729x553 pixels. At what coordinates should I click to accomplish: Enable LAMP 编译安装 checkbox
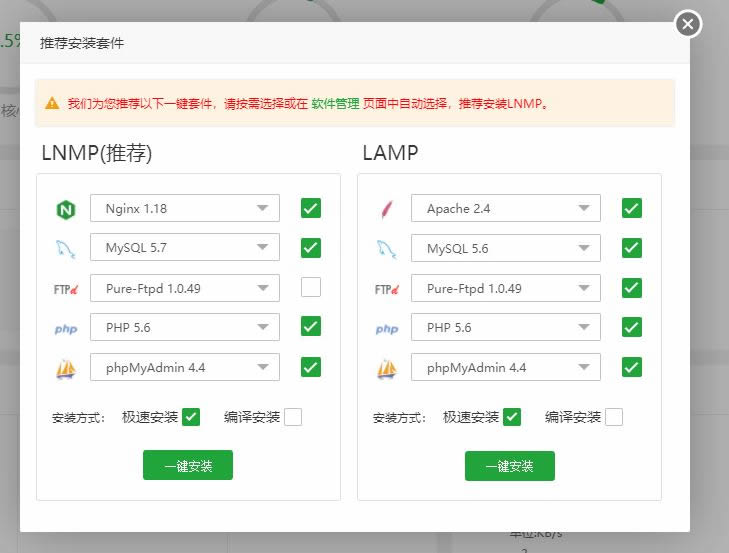614,417
